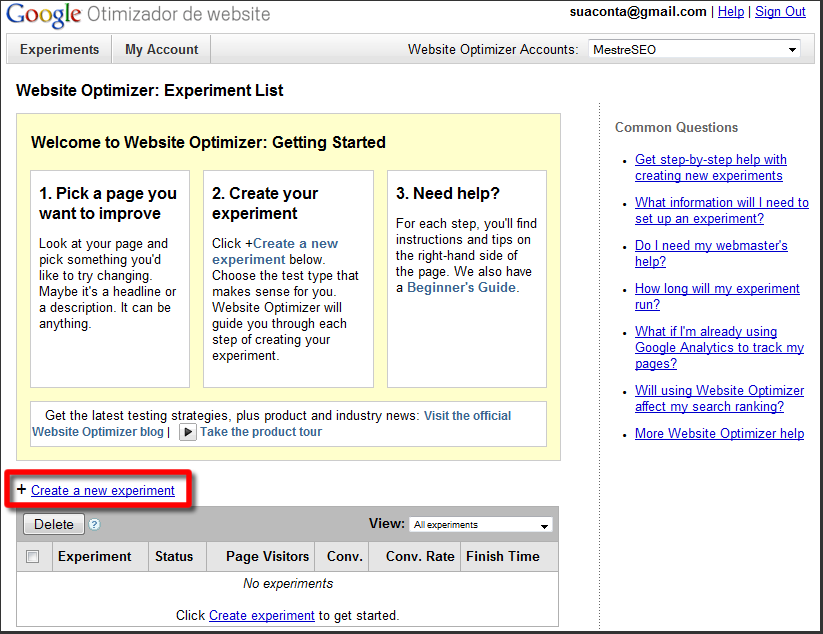The image size is (823, 634).
Task: Open the Website Optimizer Accounts dropdown
Action: tap(693, 49)
